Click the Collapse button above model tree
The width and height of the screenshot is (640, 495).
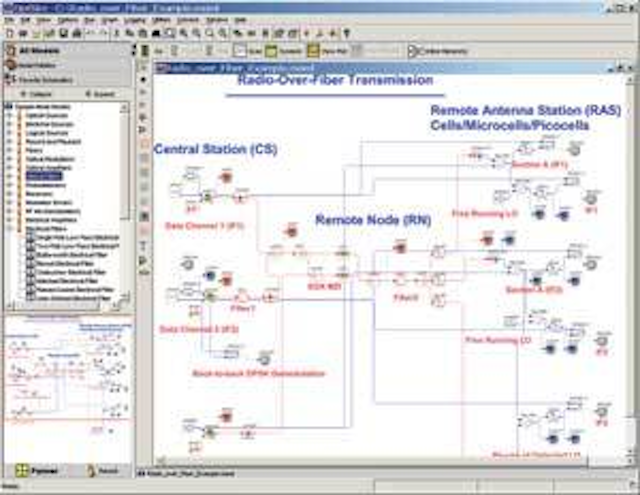pyautogui.click(x=36, y=94)
